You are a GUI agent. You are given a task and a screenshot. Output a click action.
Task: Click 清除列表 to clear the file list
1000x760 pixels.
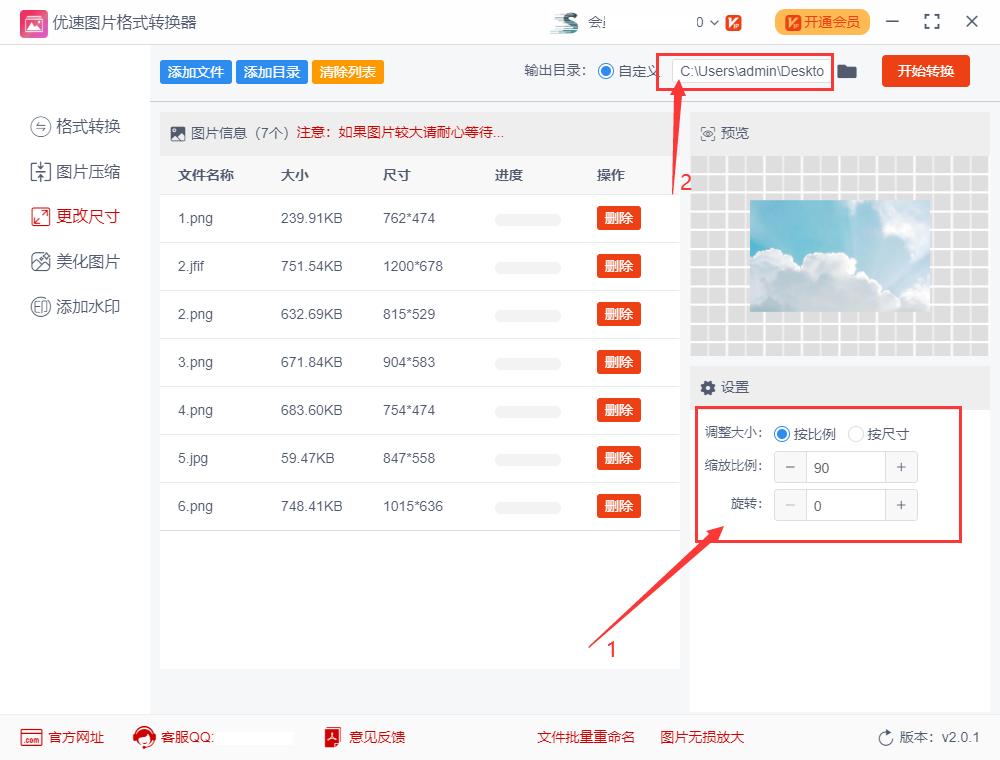pyautogui.click(x=347, y=71)
